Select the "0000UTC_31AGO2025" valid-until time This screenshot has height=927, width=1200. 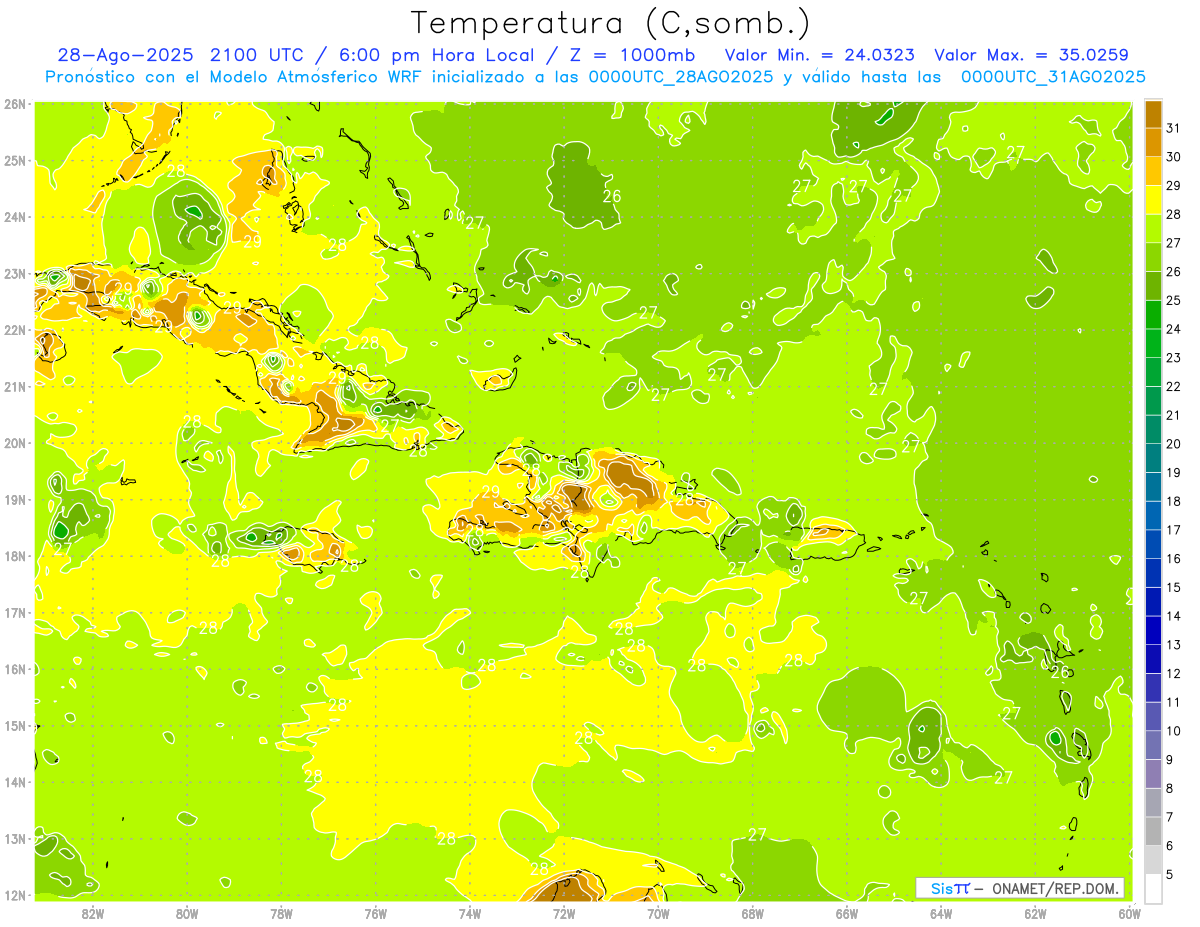click(1053, 77)
